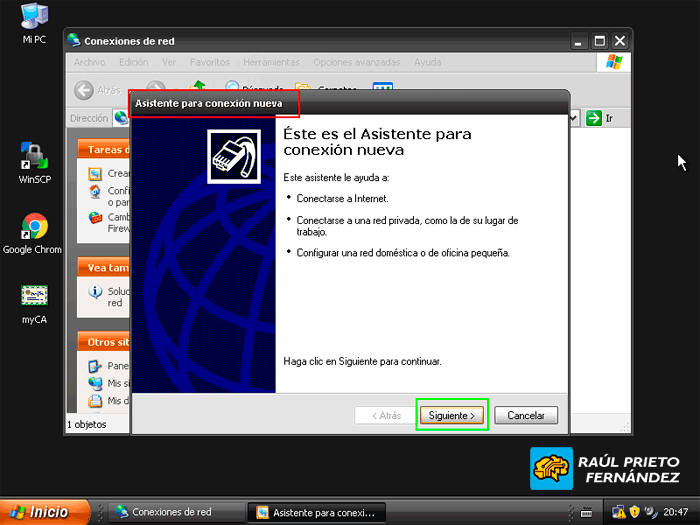
Task: Click the green Ir arrow icon
Action: (594, 118)
